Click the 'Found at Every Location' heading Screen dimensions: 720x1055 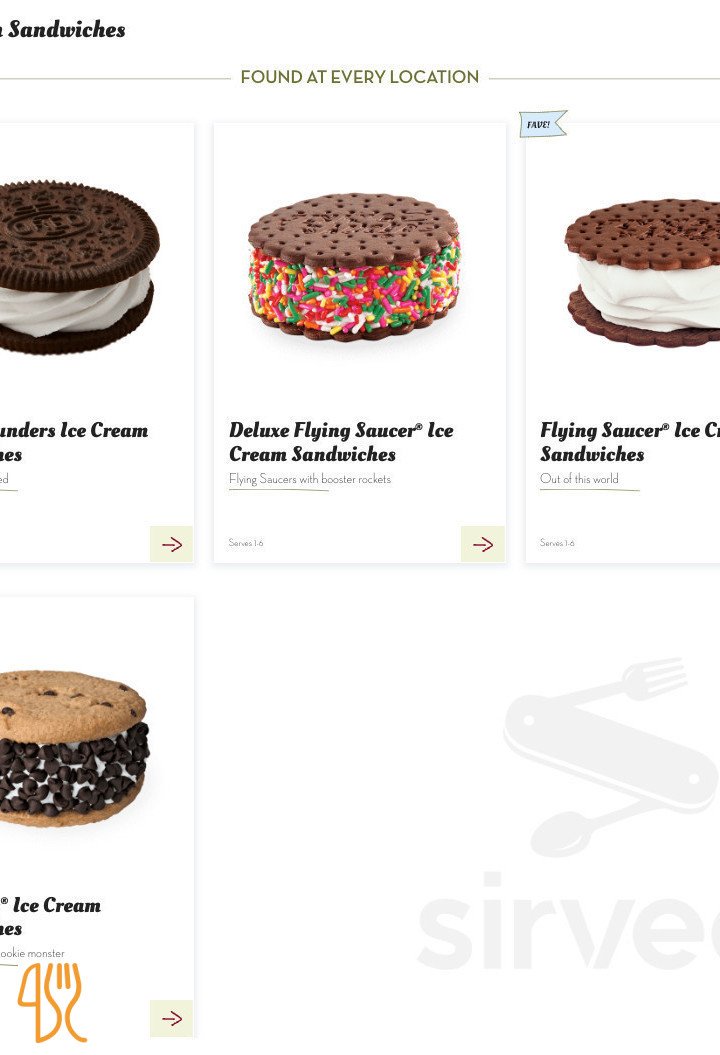[x=360, y=77]
